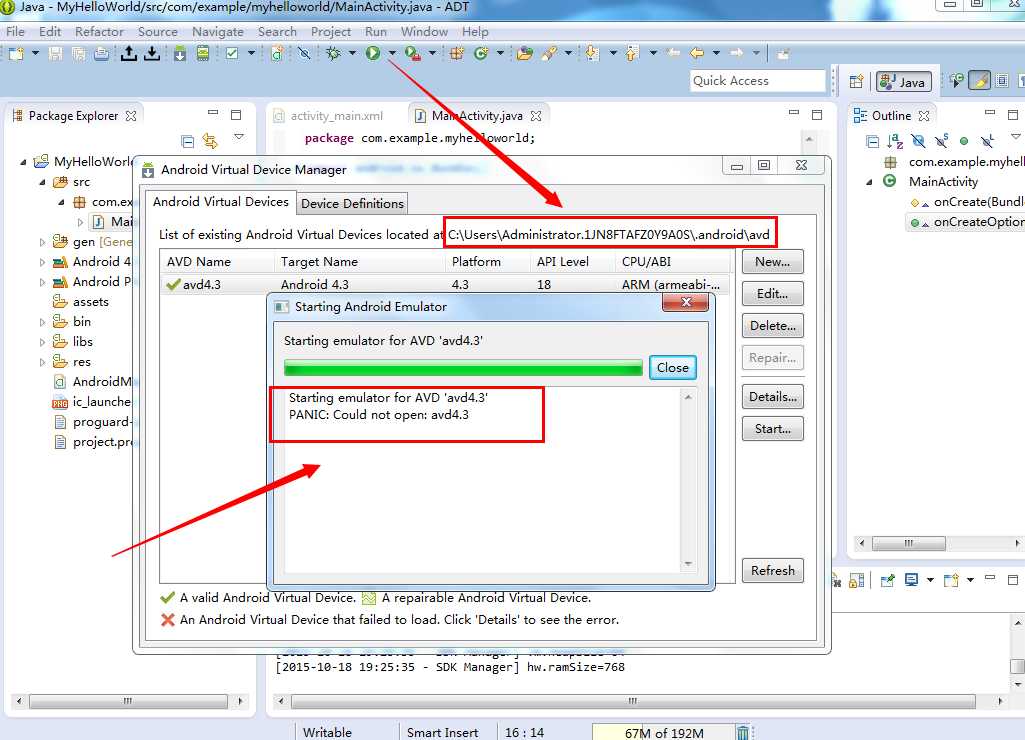Image resolution: width=1025 pixels, height=740 pixels.
Task: Expand the libs folder node
Action: (42, 342)
